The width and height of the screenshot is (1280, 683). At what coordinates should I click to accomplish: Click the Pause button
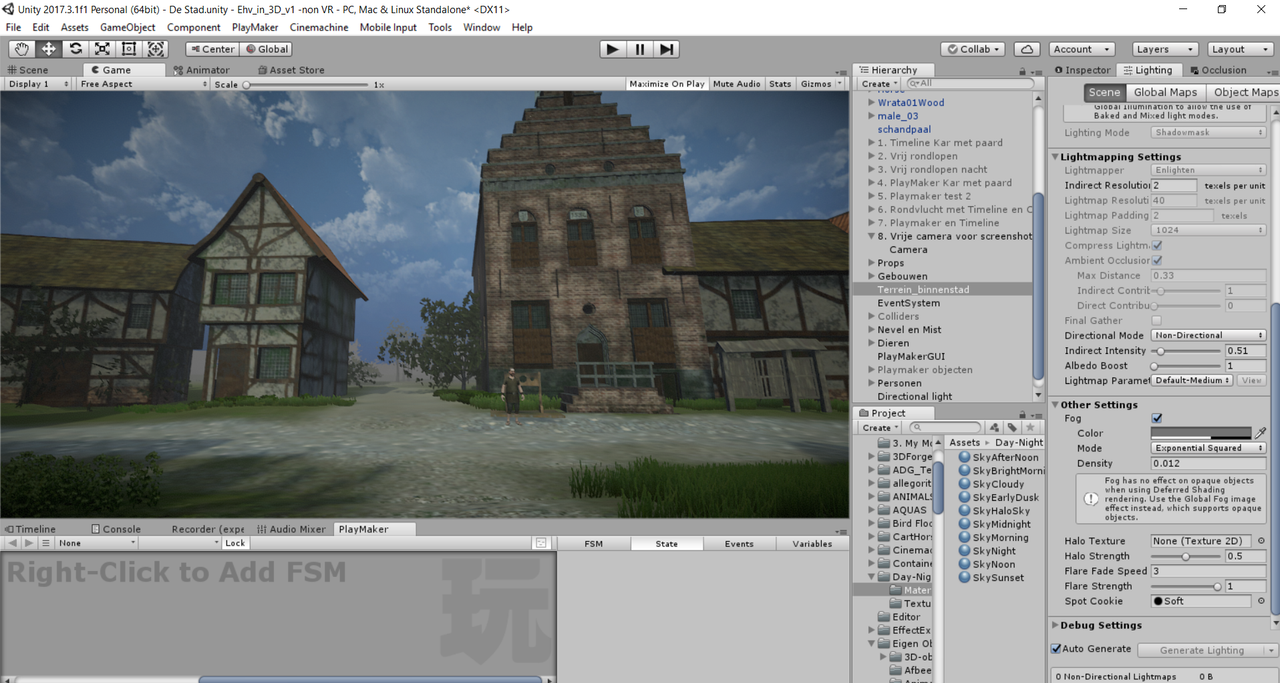(640, 49)
